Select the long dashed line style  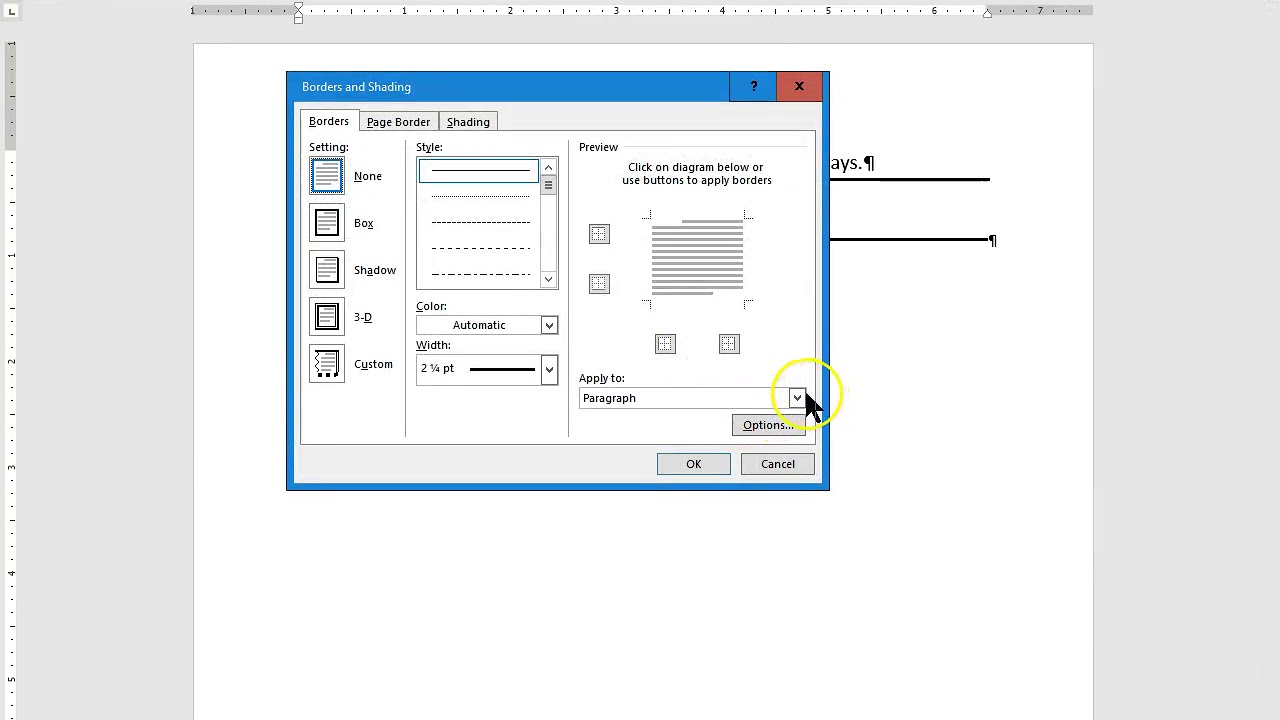pos(480,248)
